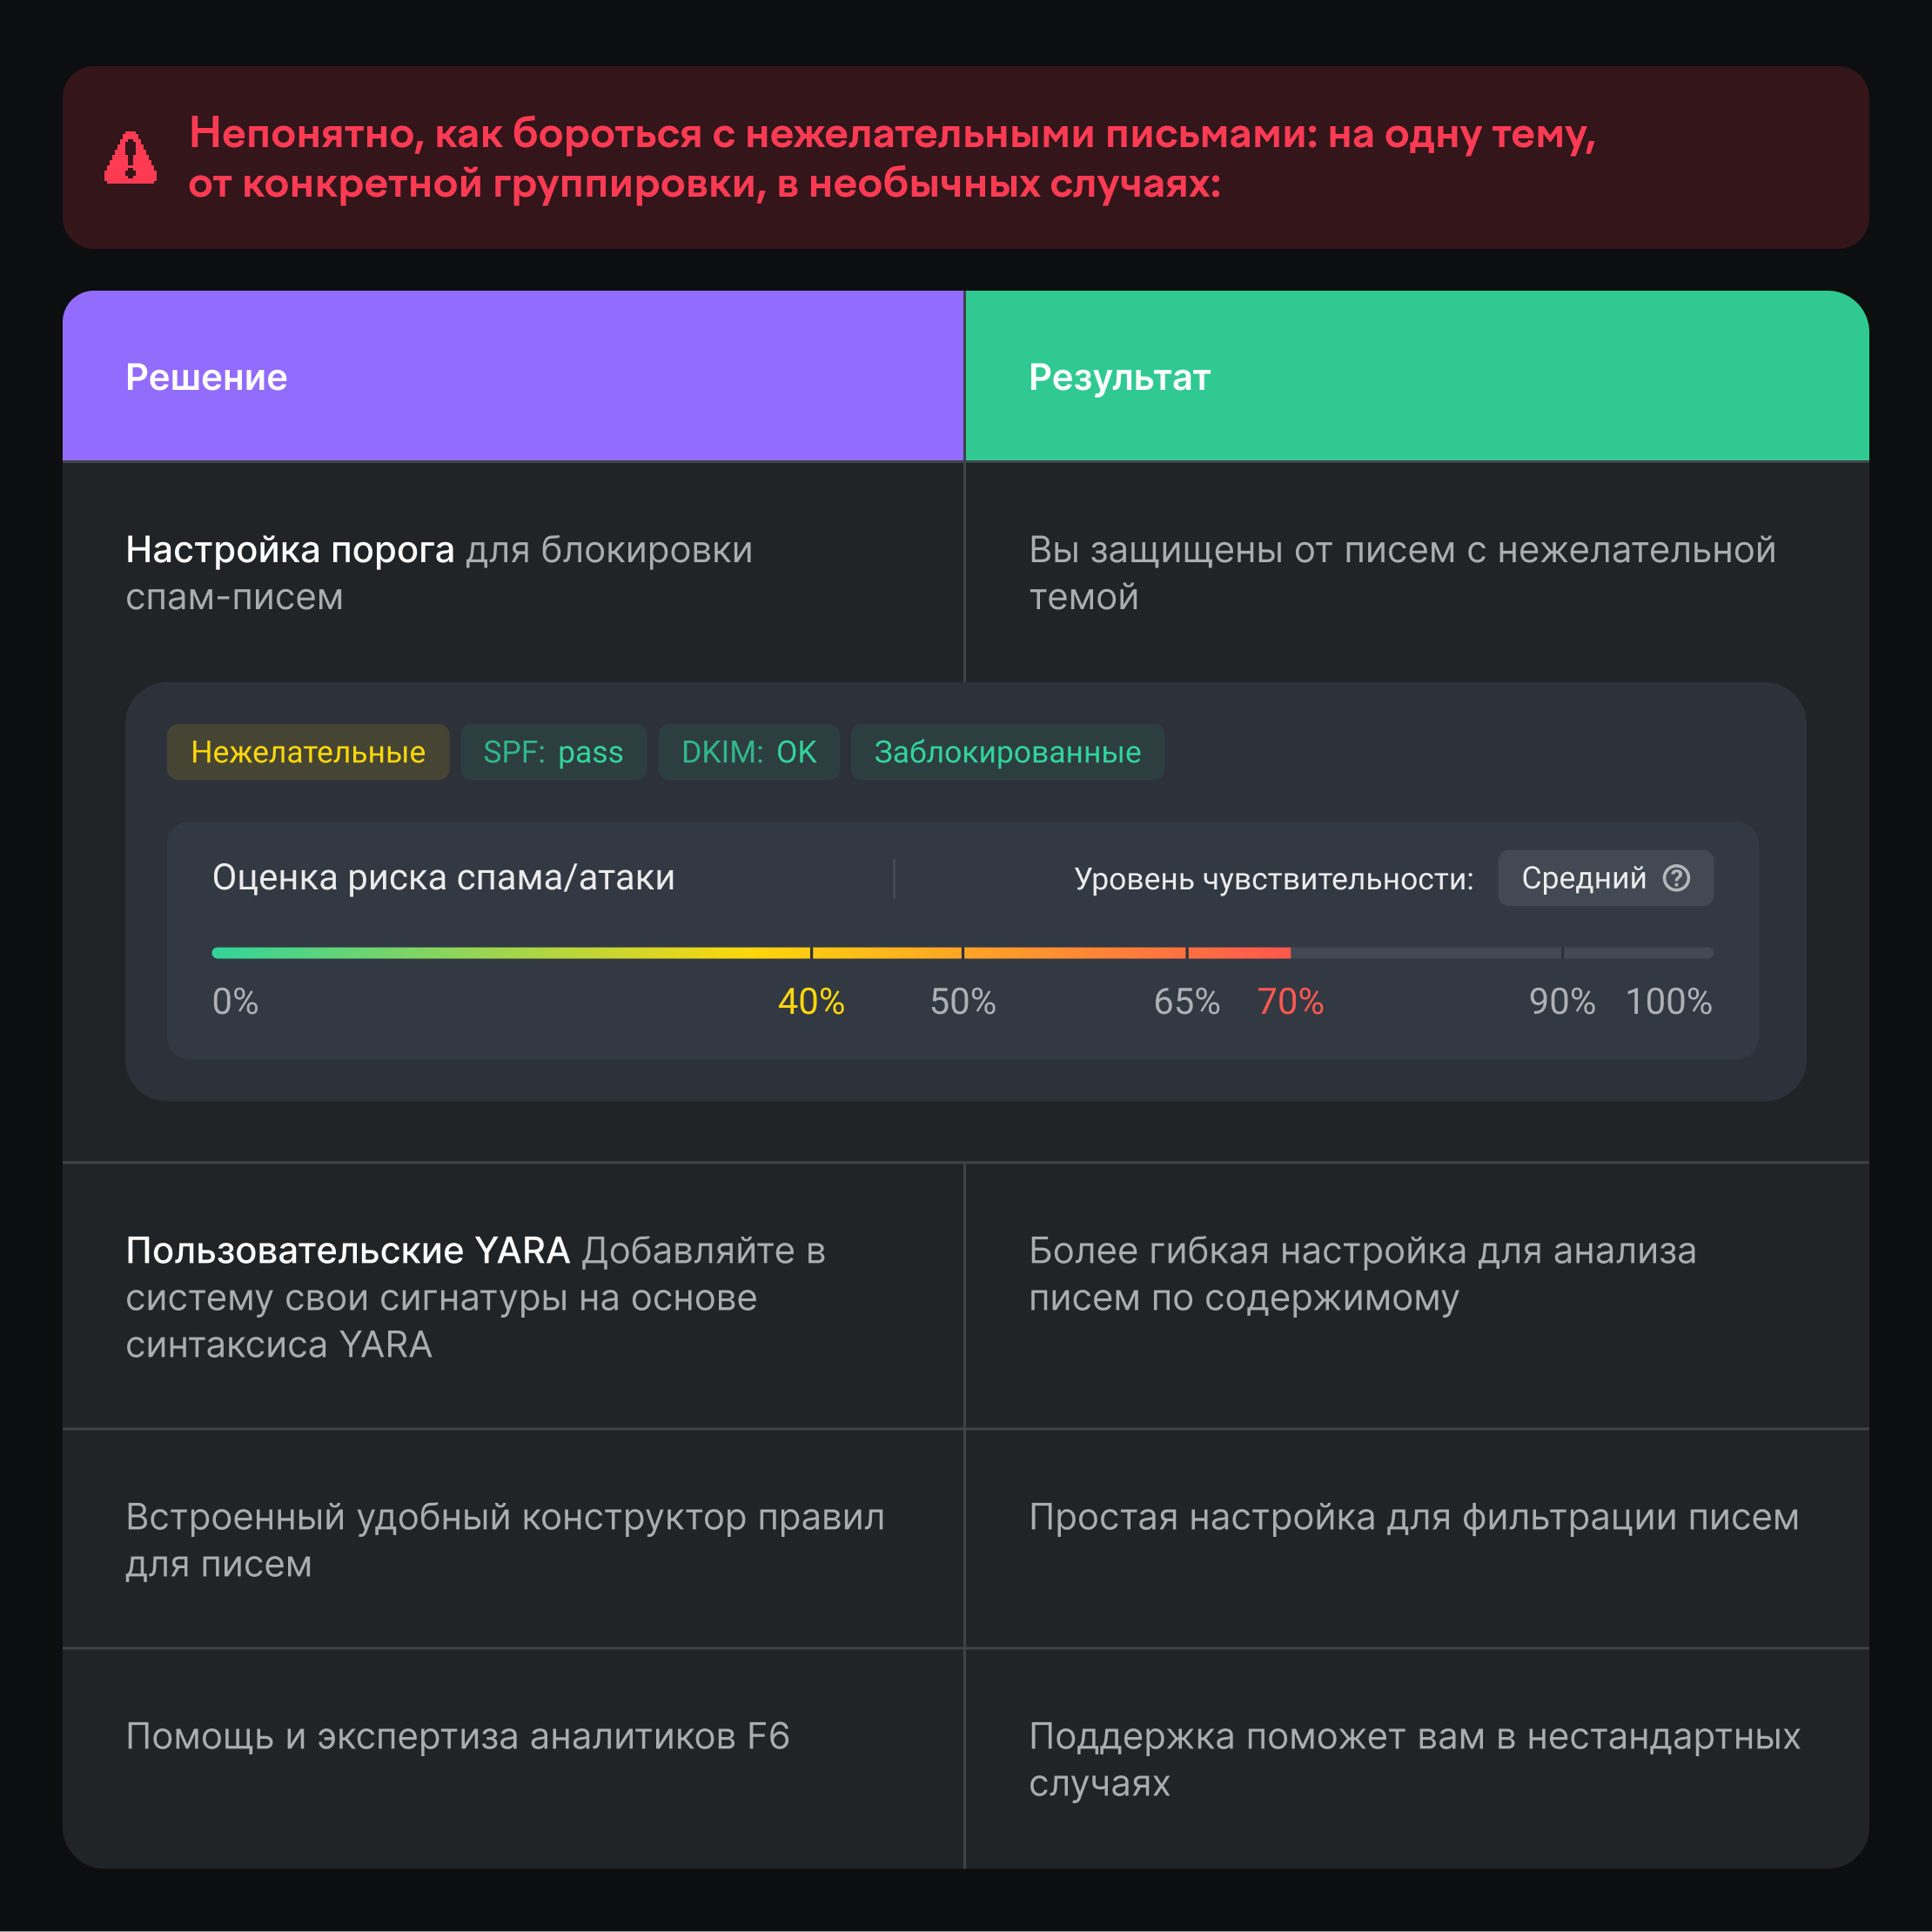Open the Средний sensitivity level dropdown
The width and height of the screenshot is (1932, 1932).
tap(1605, 878)
